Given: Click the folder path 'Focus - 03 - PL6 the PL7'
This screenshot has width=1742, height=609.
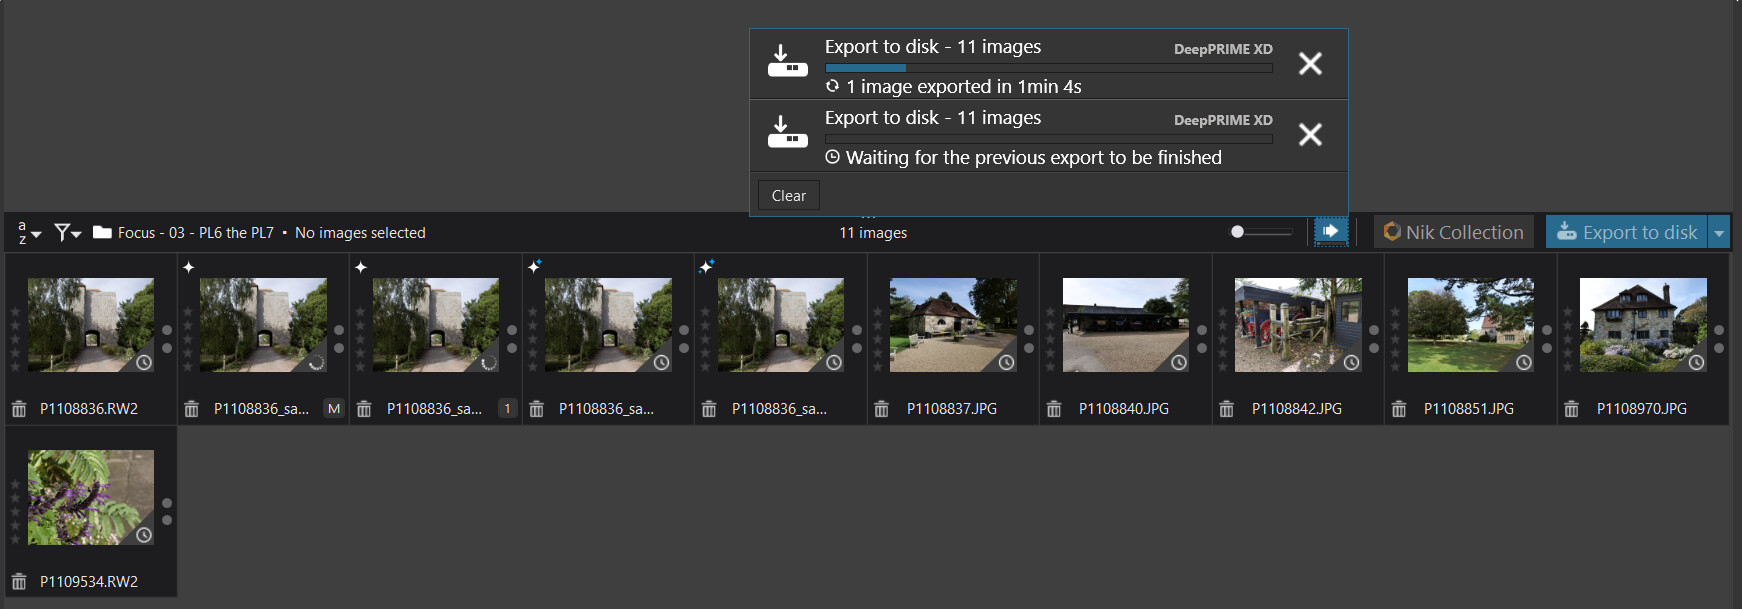Looking at the screenshot, I should [x=196, y=233].
